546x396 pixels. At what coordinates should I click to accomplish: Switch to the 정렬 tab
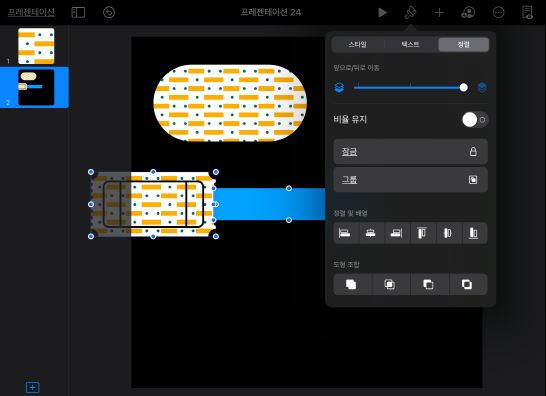(x=463, y=45)
